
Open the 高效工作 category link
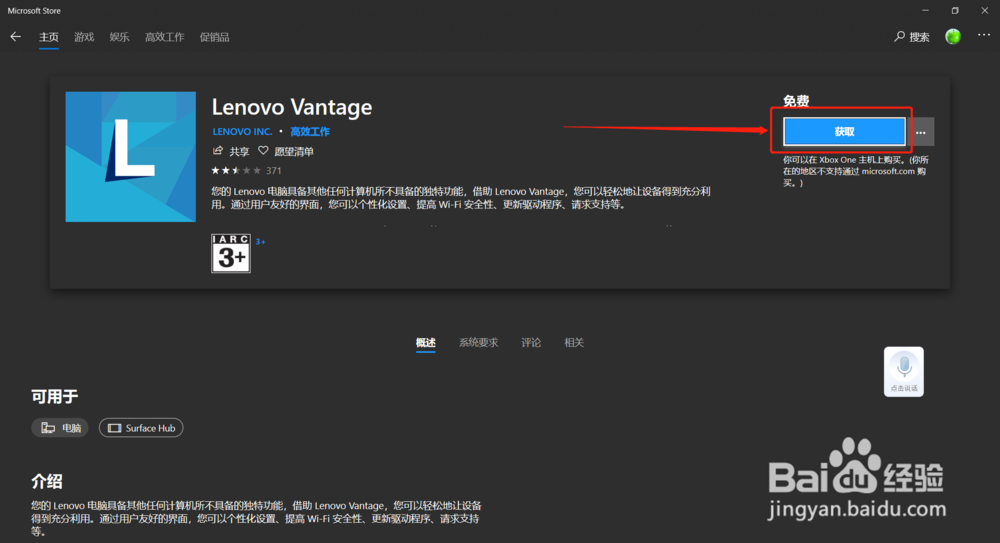click(x=310, y=131)
